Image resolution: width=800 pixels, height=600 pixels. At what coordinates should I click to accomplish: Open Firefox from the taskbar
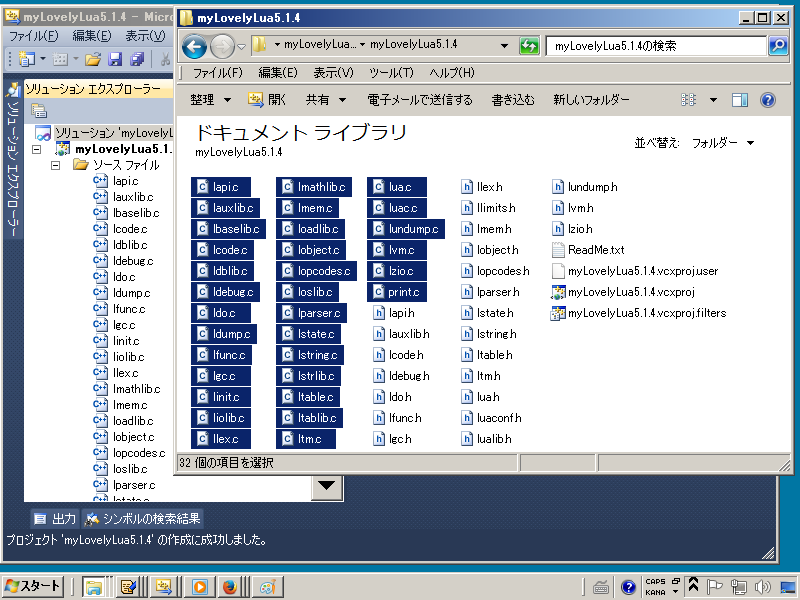coord(230,587)
